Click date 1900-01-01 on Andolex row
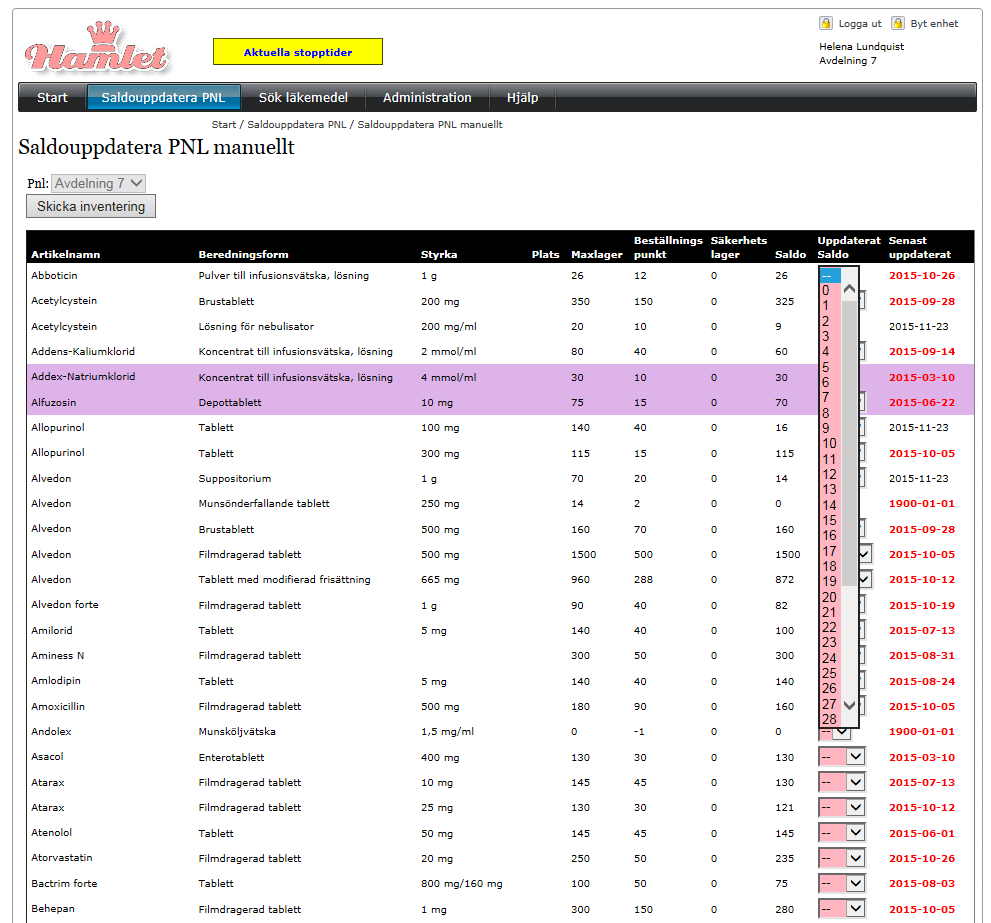This screenshot has height=923, width=991. [x=921, y=731]
